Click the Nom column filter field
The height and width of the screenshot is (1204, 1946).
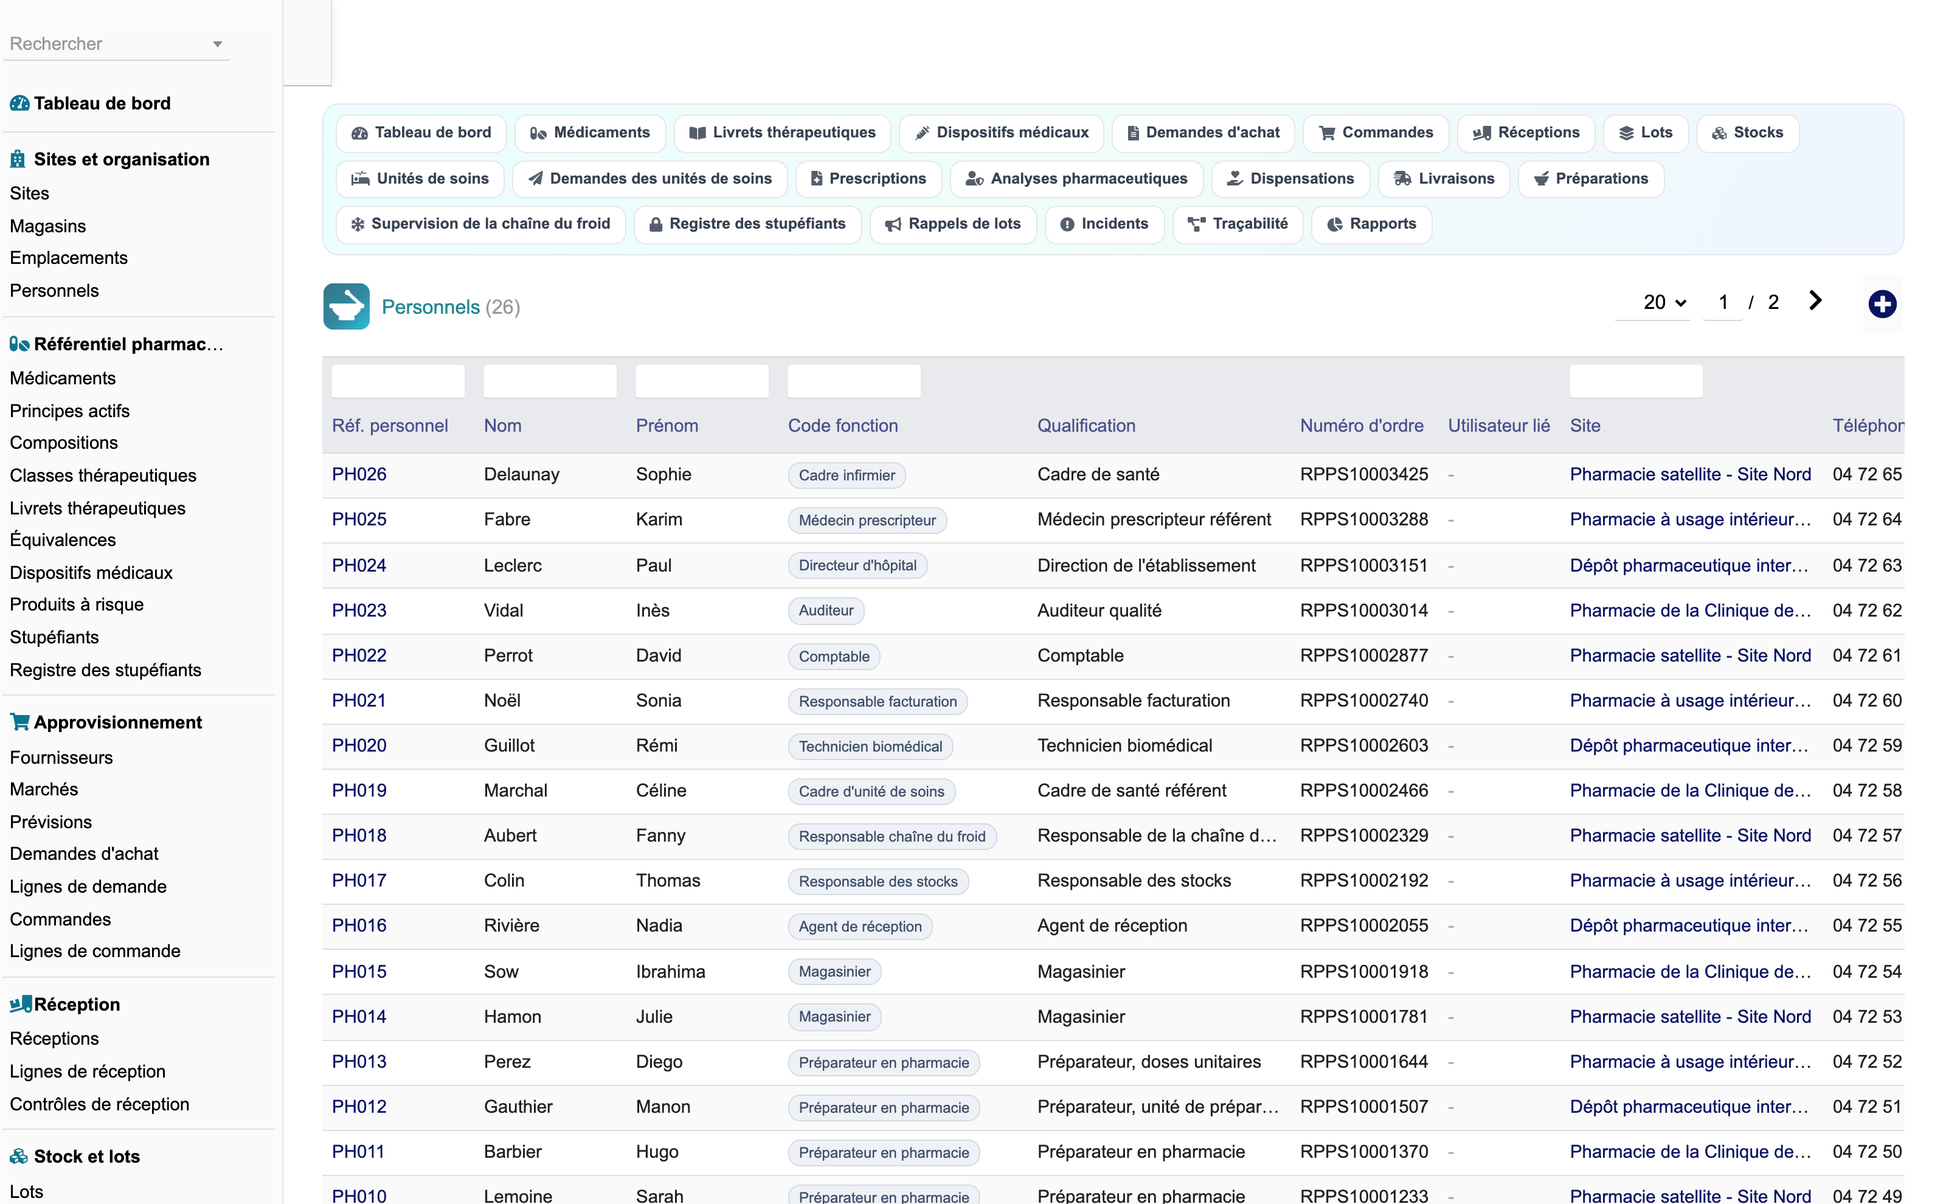click(x=550, y=381)
